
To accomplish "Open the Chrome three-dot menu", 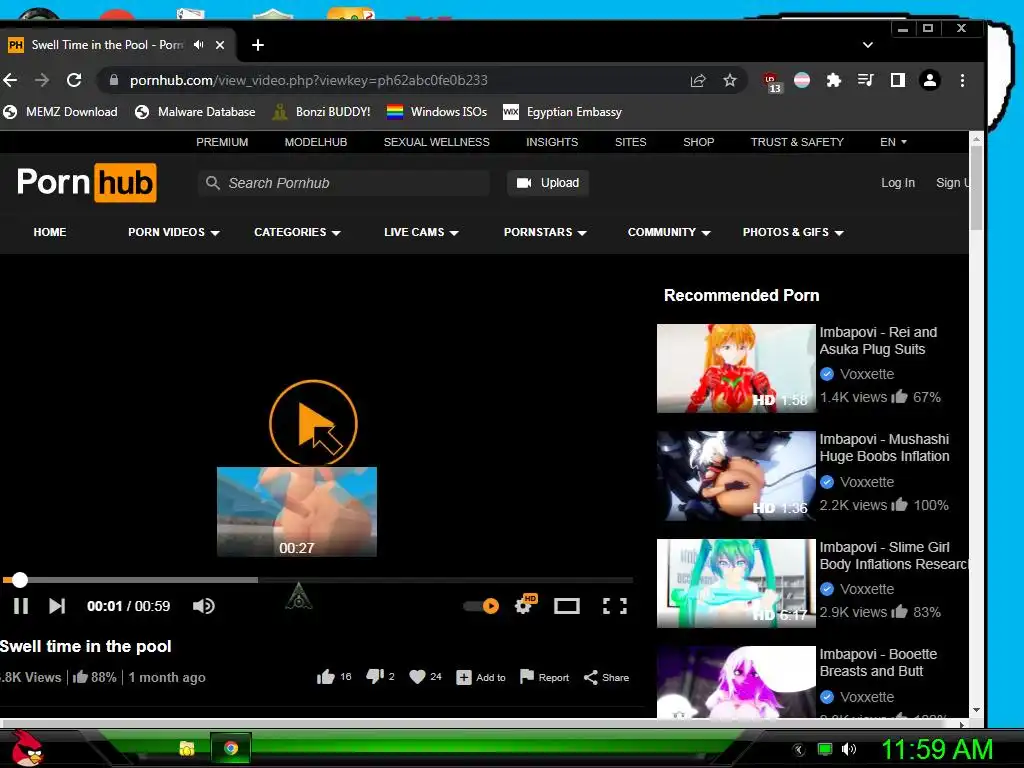I will pyautogui.click(x=962, y=80).
